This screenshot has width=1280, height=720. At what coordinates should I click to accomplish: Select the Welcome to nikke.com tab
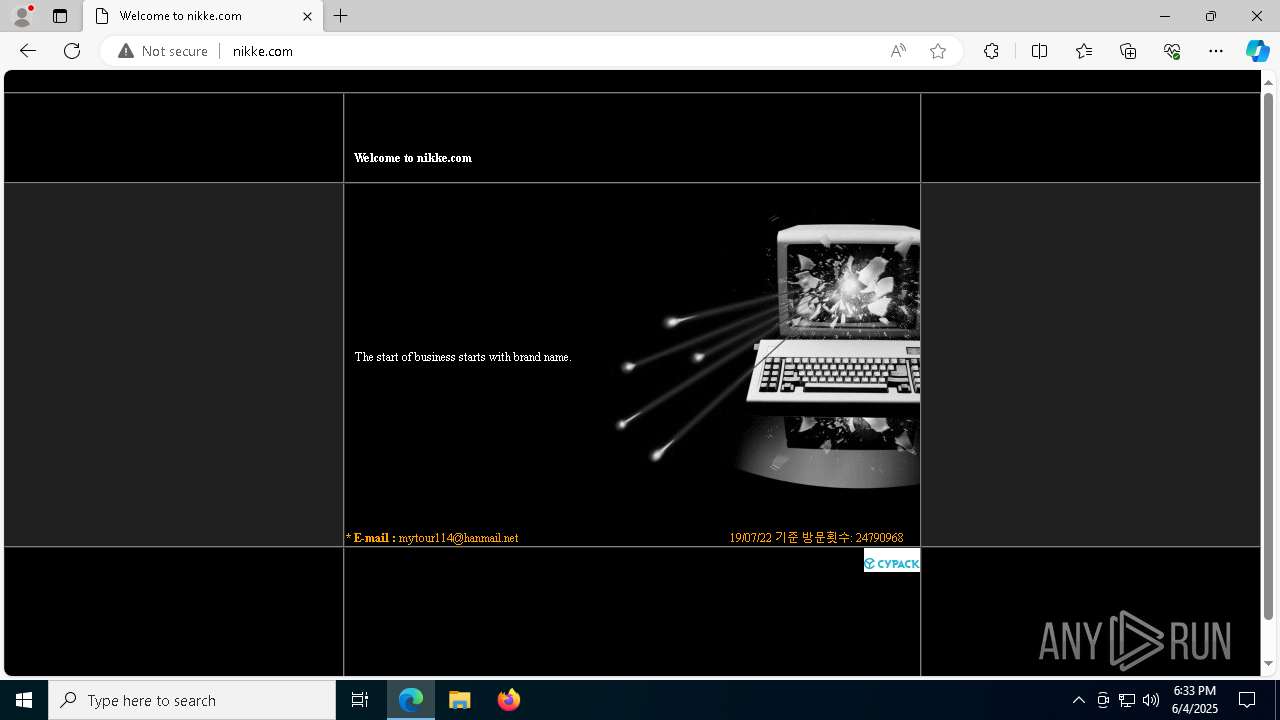[201, 16]
